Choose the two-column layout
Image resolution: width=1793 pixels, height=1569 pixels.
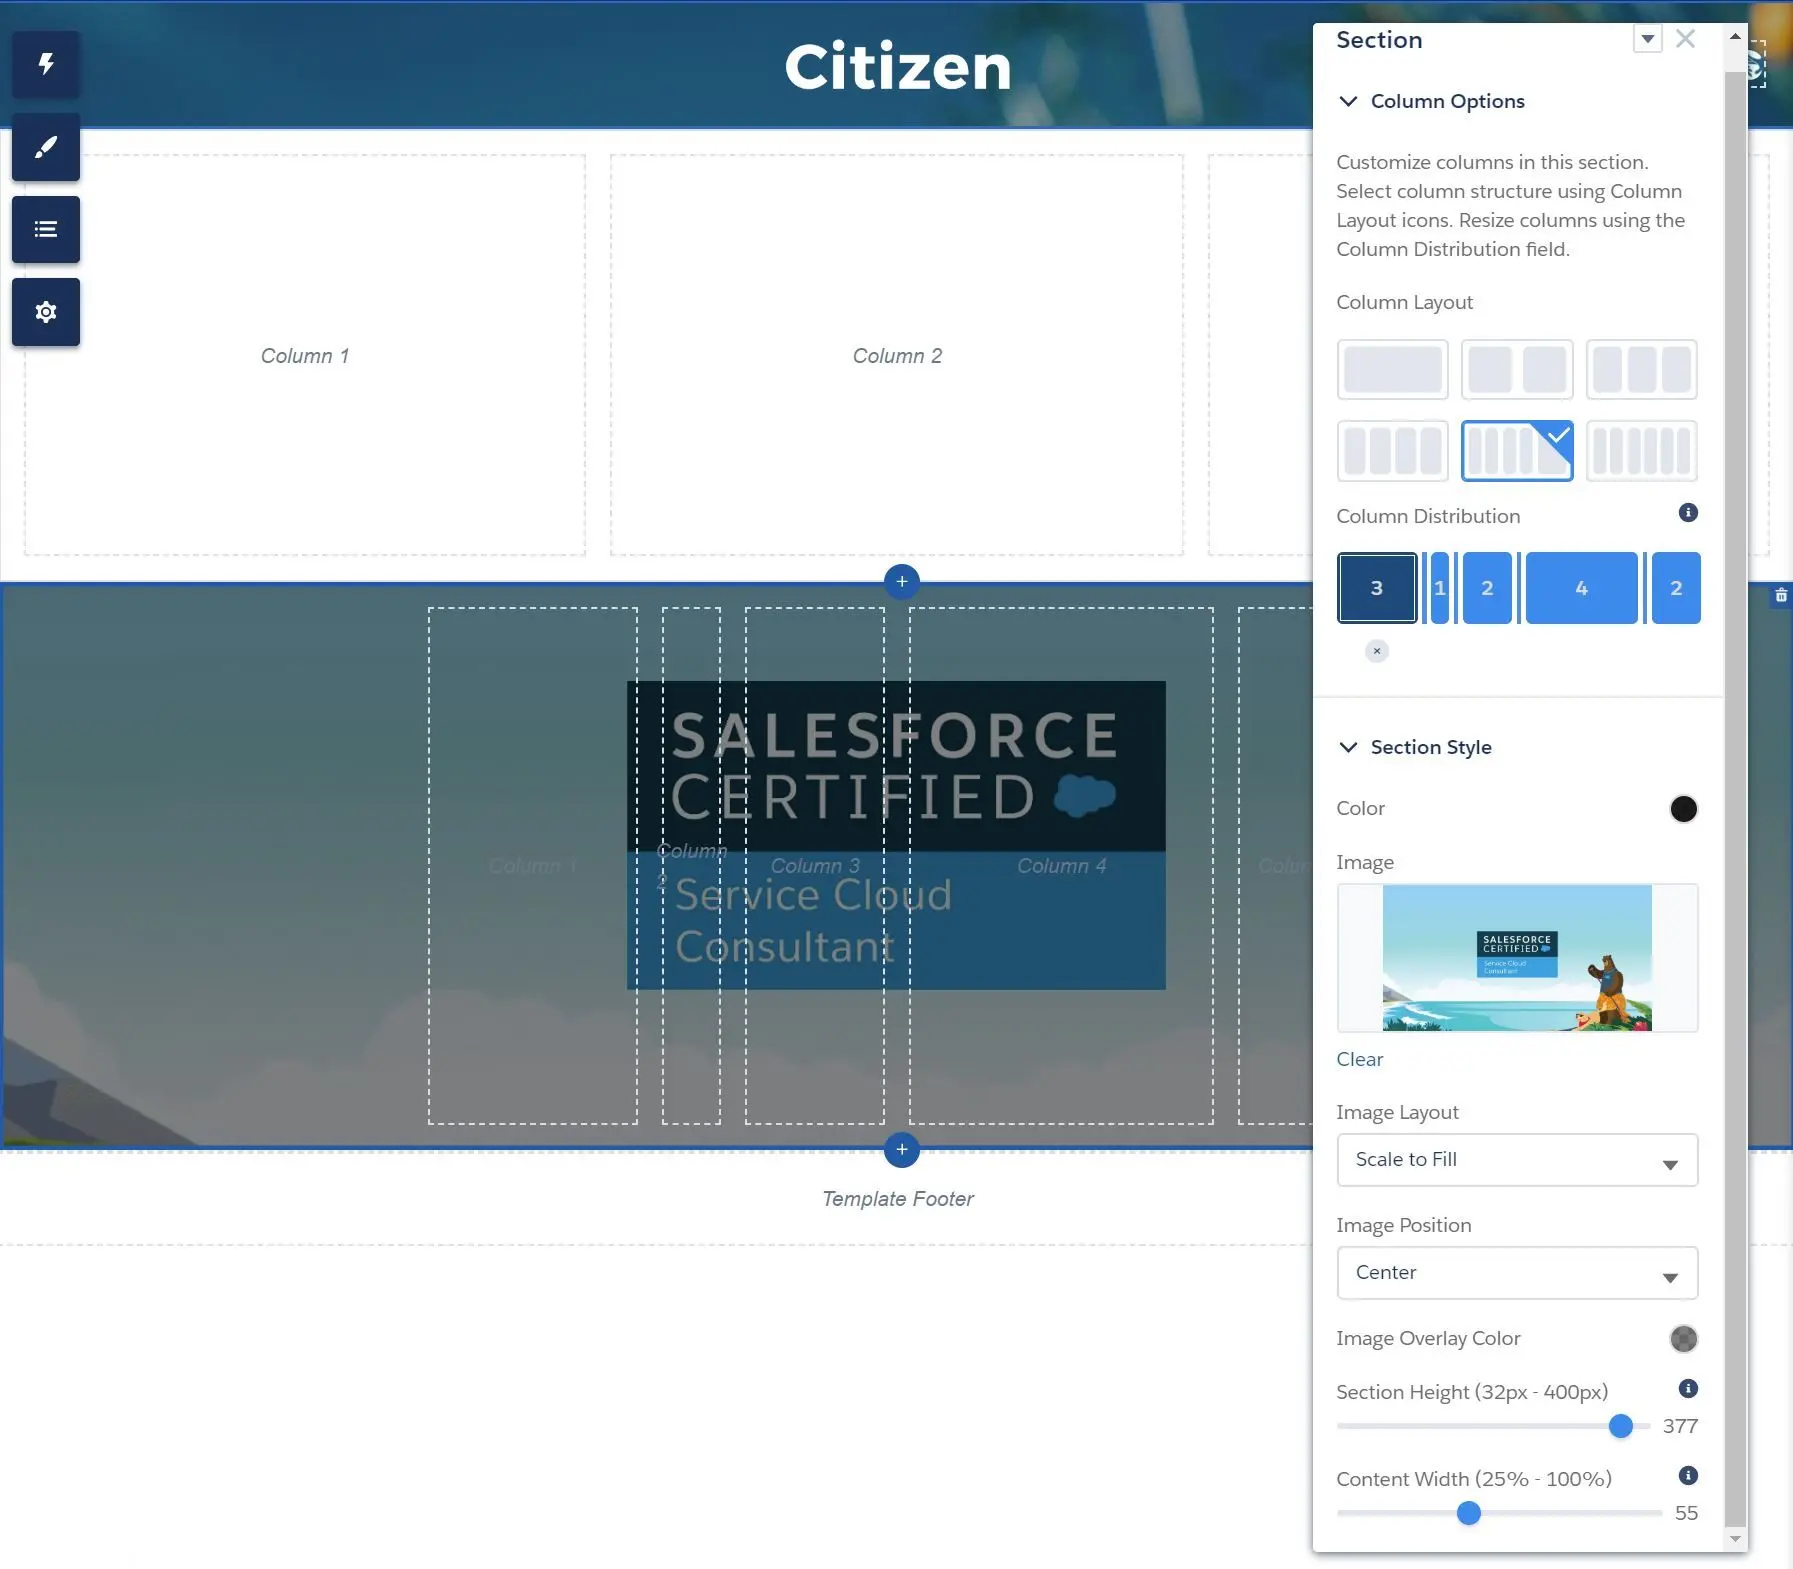[x=1517, y=370]
